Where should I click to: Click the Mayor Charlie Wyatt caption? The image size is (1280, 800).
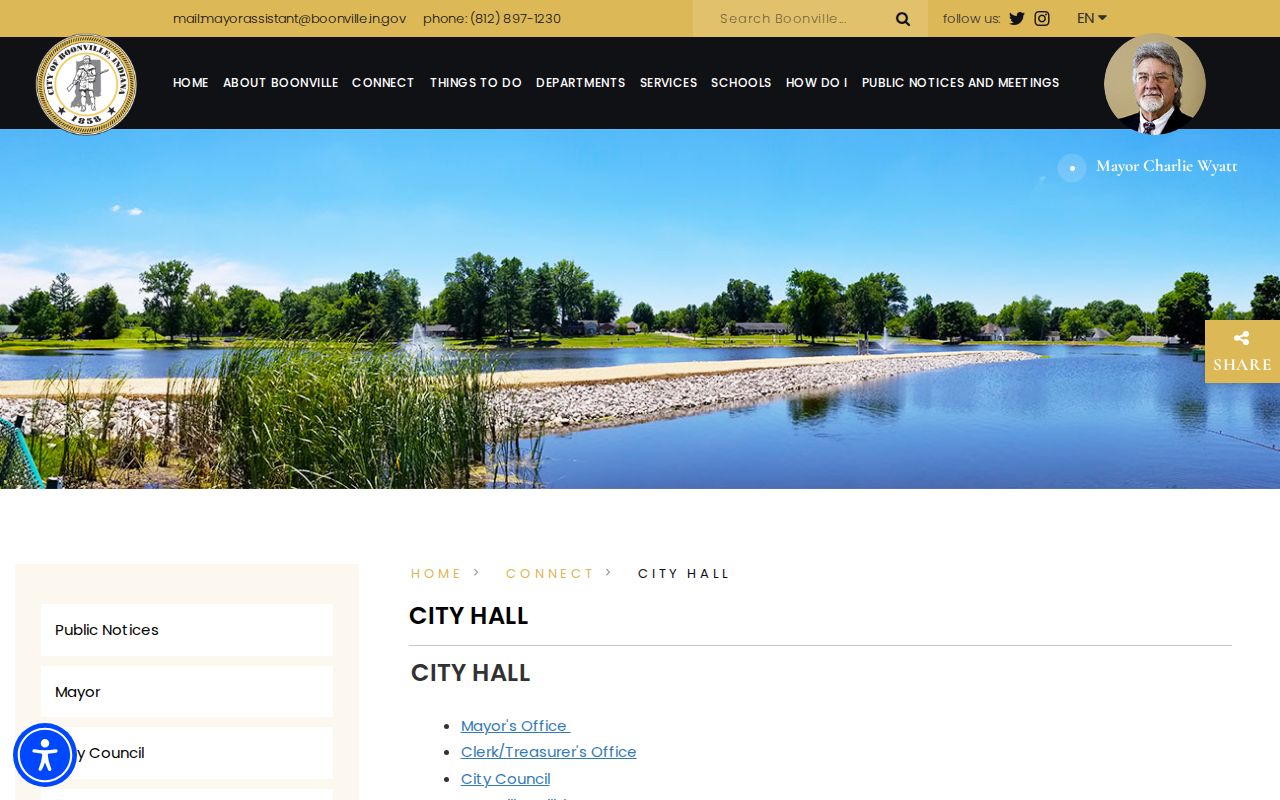(1166, 166)
